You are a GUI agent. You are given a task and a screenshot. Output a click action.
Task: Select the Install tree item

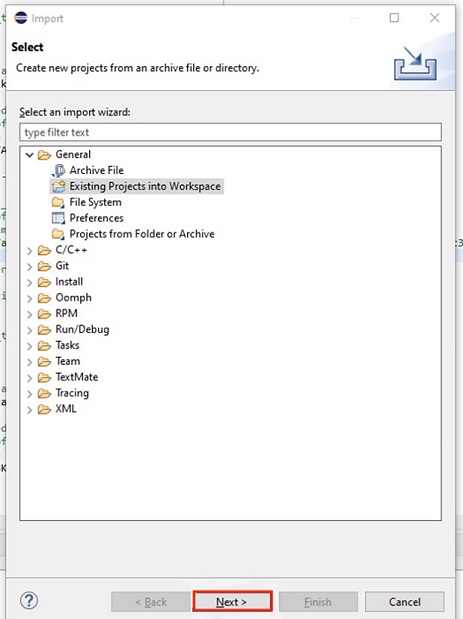click(x=69, y=282)
